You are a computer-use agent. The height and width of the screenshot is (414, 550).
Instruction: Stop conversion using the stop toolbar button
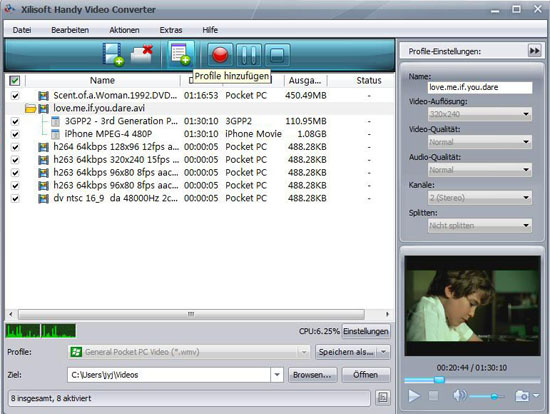(277, 55)
